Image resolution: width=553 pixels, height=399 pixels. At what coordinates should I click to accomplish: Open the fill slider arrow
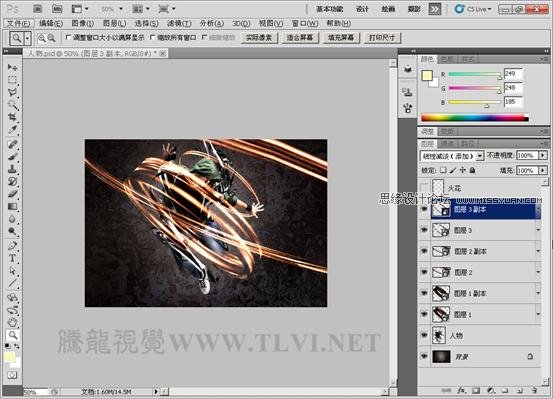click(x=543, y=170)
